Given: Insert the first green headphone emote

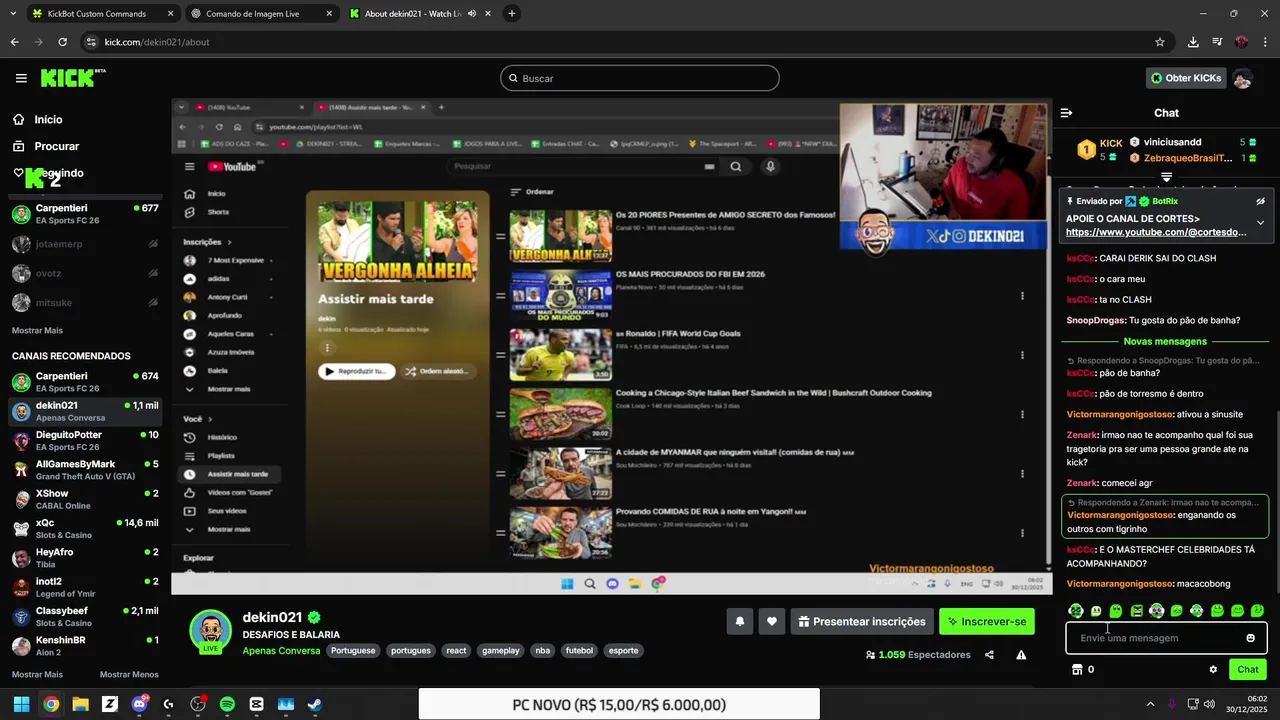Looking at the screenshot, I should coord(1076,610).
